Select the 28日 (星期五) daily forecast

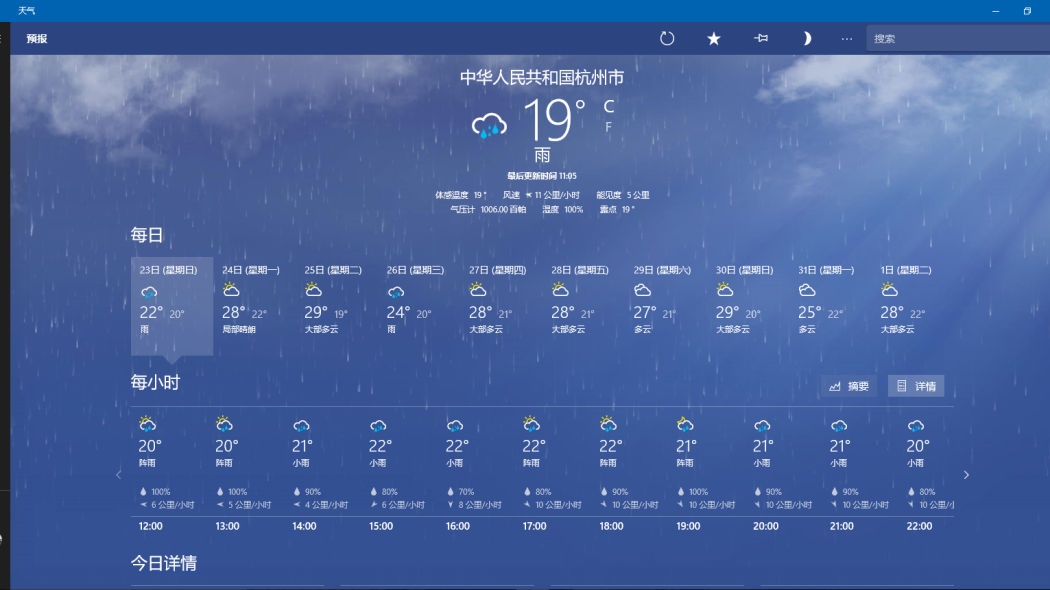click(x=584, y=306)
